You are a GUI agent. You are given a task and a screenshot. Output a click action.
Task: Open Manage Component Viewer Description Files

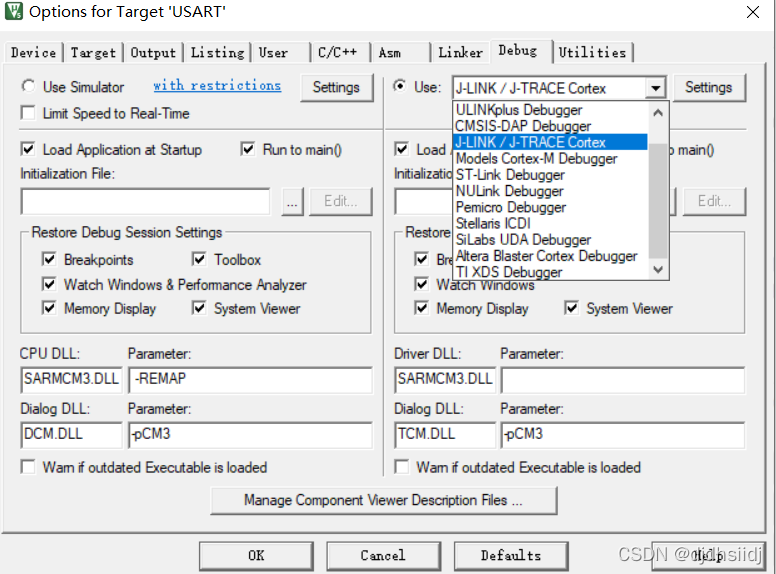[x=384, y=501]
